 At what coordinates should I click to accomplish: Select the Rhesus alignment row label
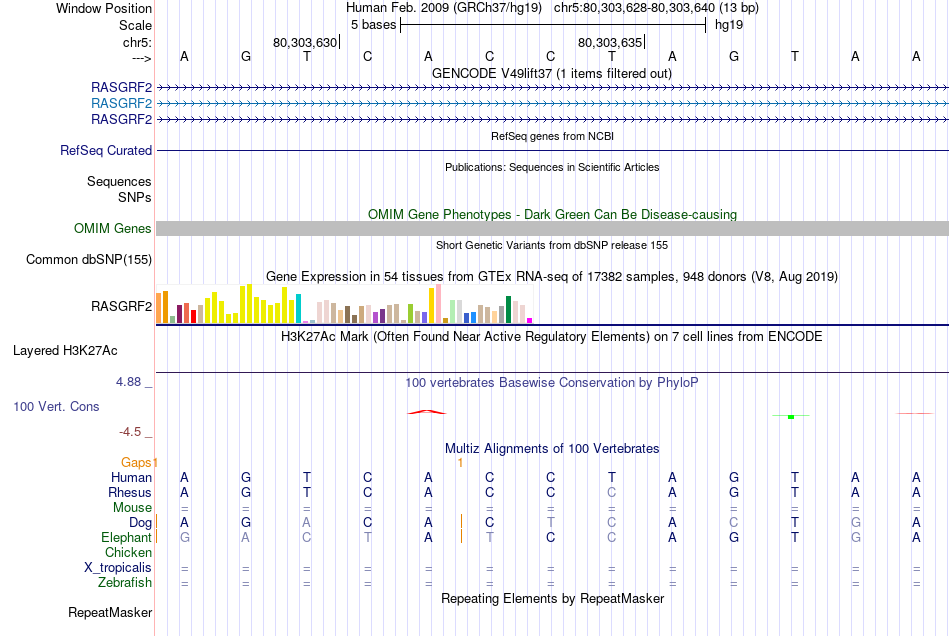[130, 492]
